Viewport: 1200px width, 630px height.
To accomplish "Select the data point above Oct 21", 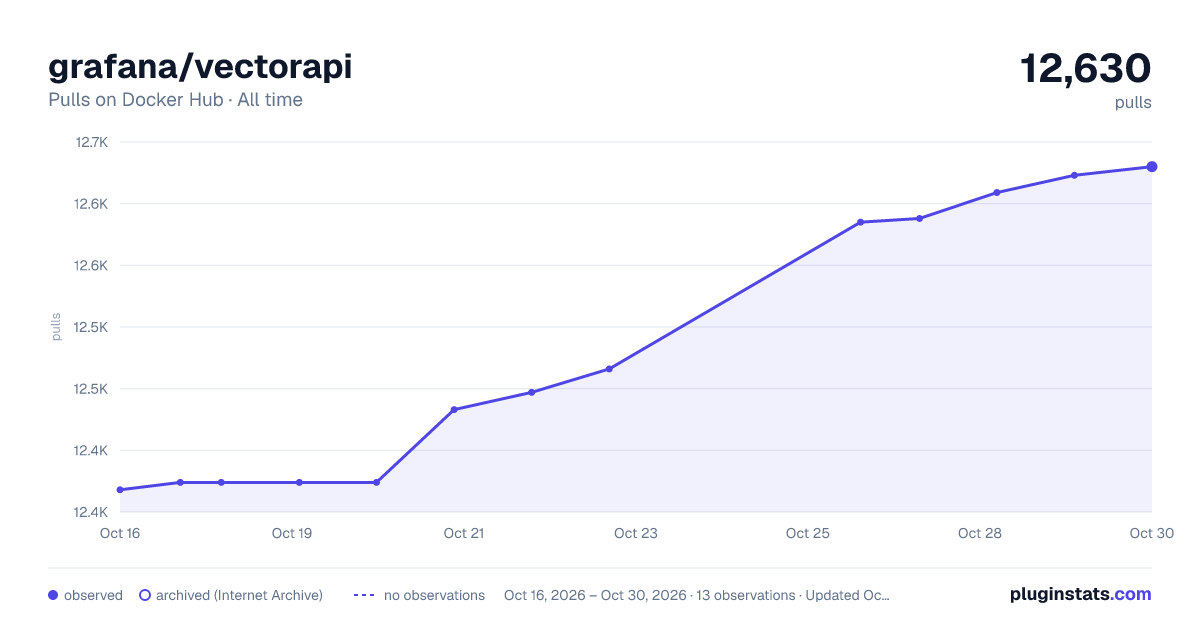I will coord(454,409).
